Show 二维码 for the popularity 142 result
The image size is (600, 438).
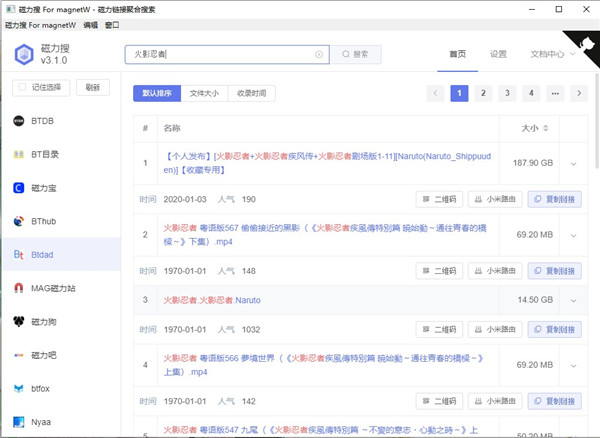point(439,401)
